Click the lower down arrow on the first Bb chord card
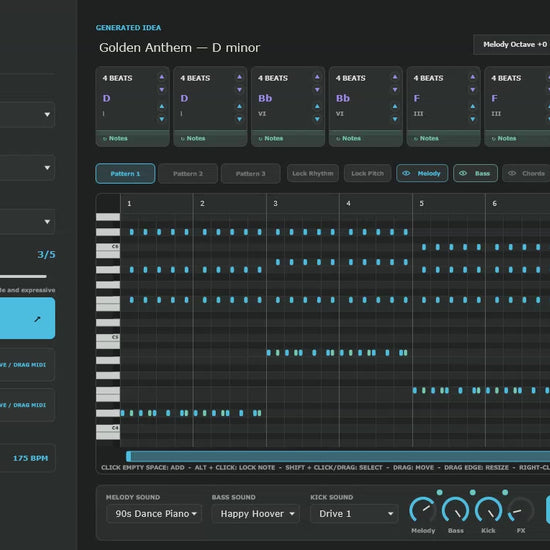 click(x=317, y=119)
